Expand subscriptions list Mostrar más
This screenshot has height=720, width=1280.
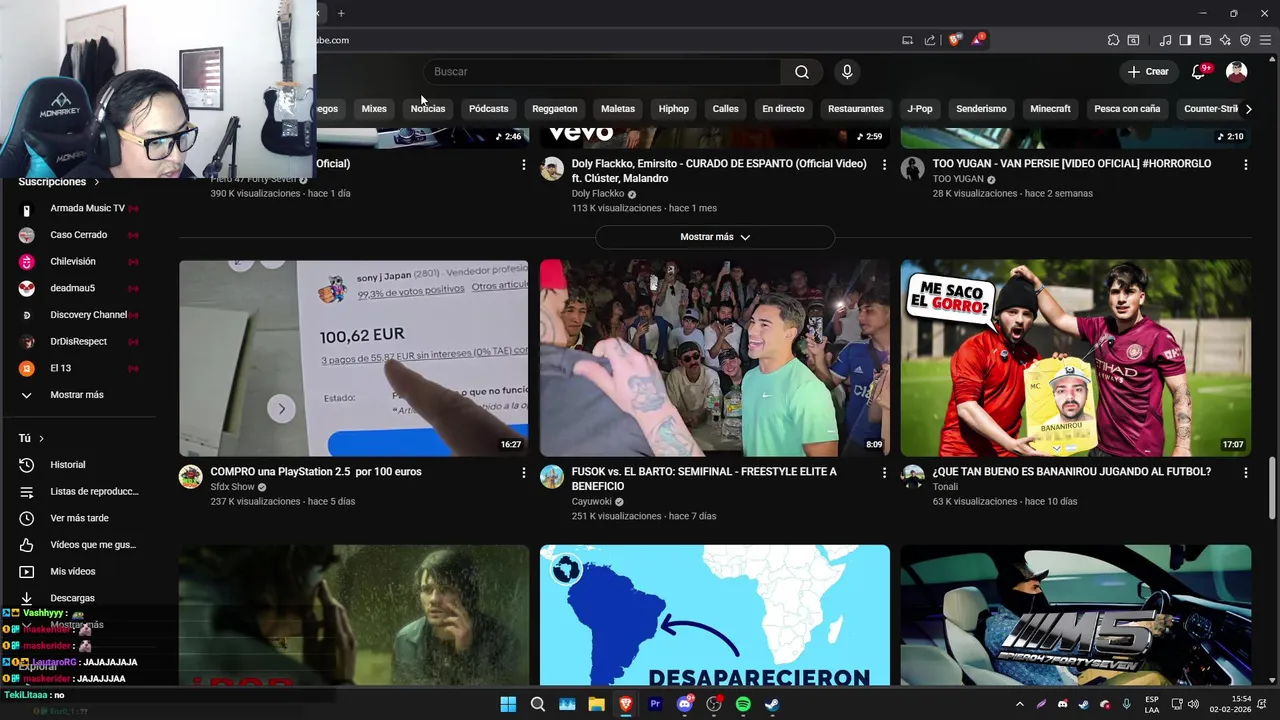click(x=77, y=395)
